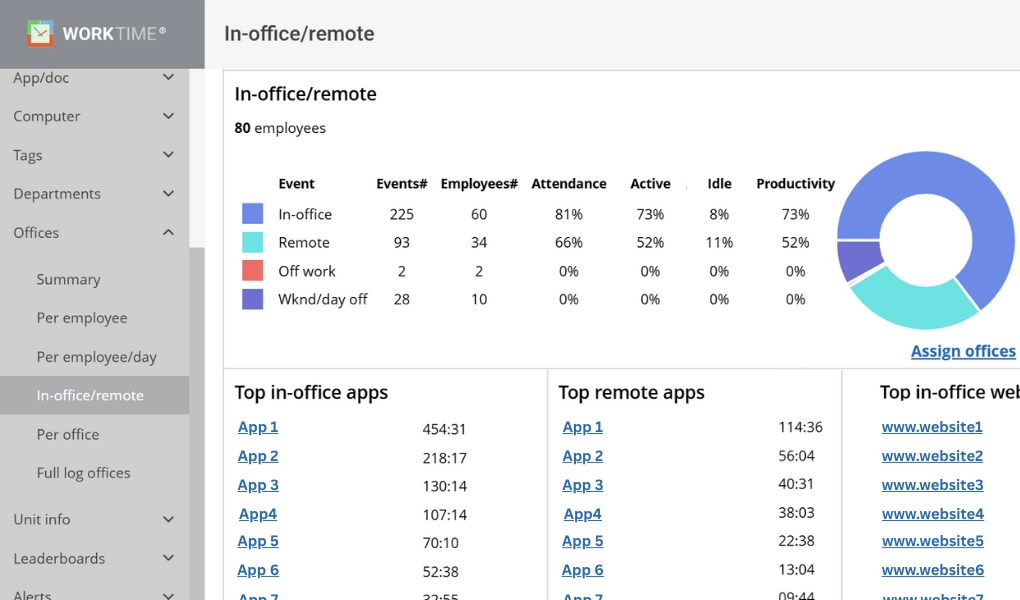Select the Per employee/day report
The height and width of the screenshot is (600, 1020).
tap(95, 356)
